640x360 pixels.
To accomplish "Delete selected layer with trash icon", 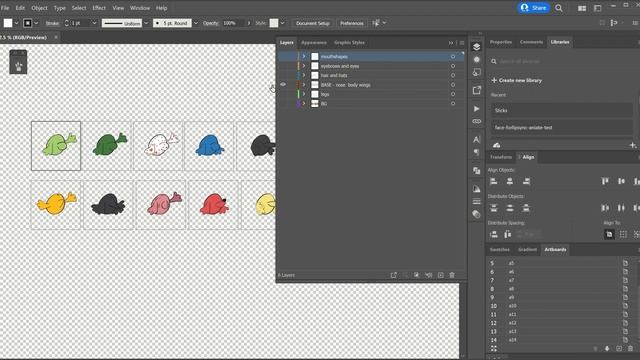I will coord(452,275).
